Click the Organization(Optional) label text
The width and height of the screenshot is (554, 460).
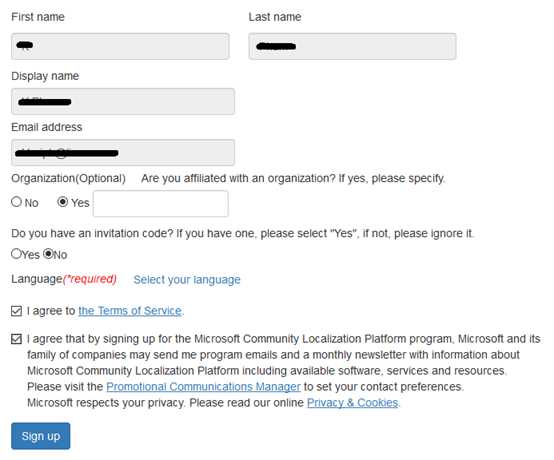(69, 178)
